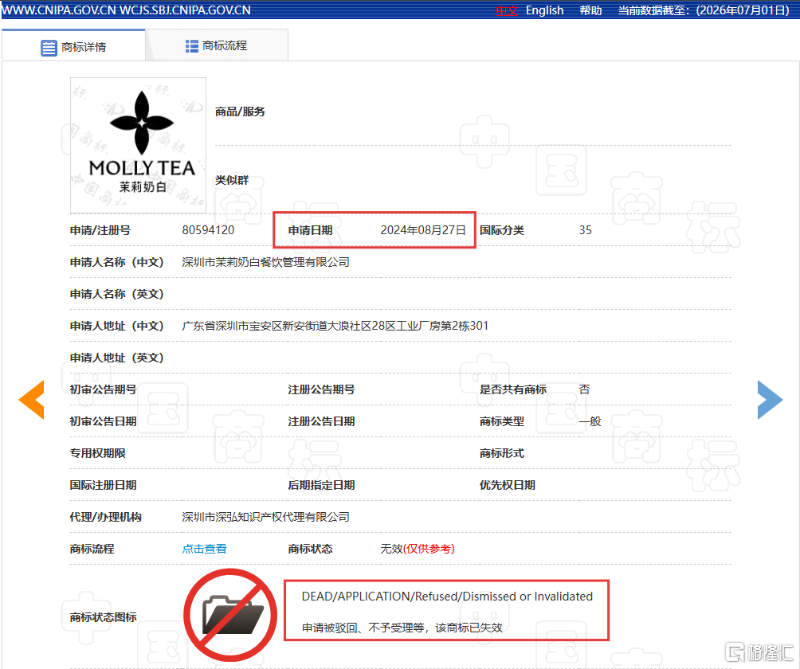800x669 pixels.
Task: Switch to the 商标详情 tab
Action: click(x=73, y=47)
